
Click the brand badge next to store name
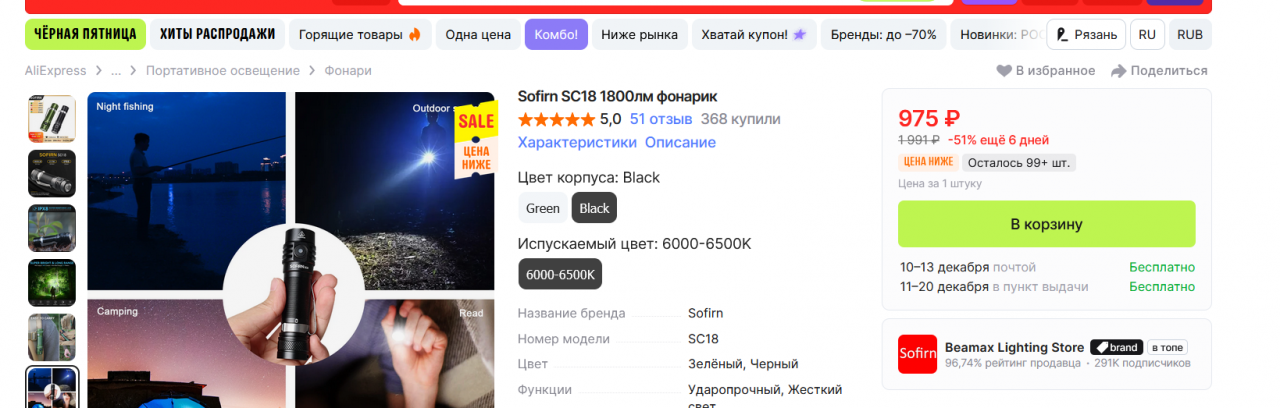(x=1116, y=347)
